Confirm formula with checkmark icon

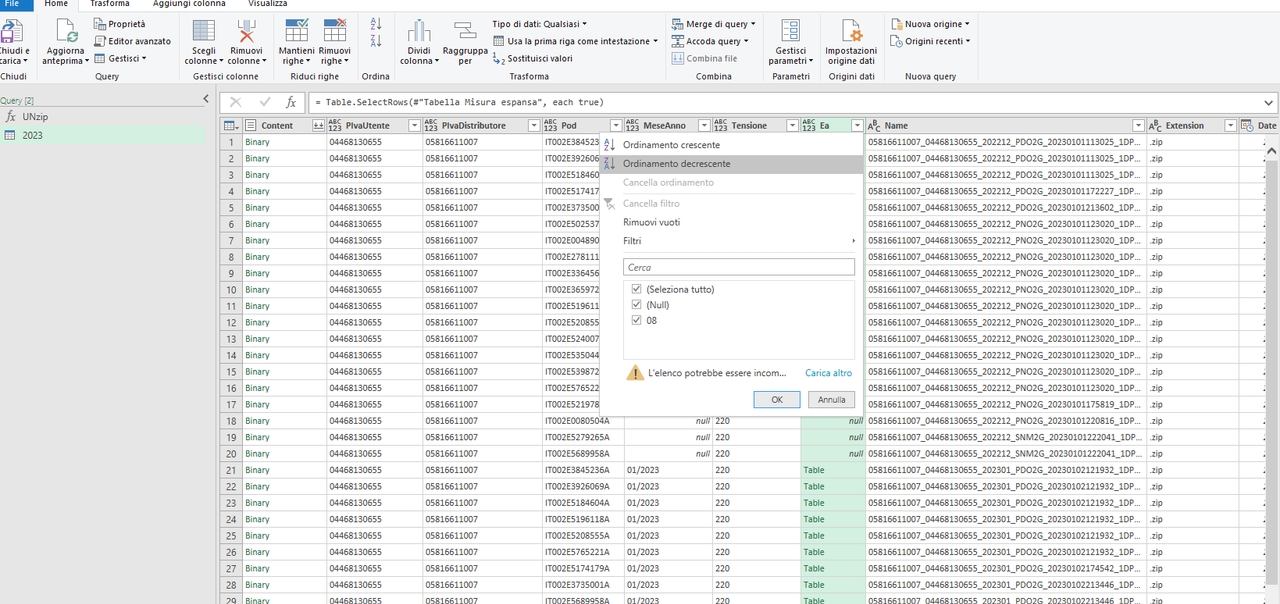click(x=264, y=102)
